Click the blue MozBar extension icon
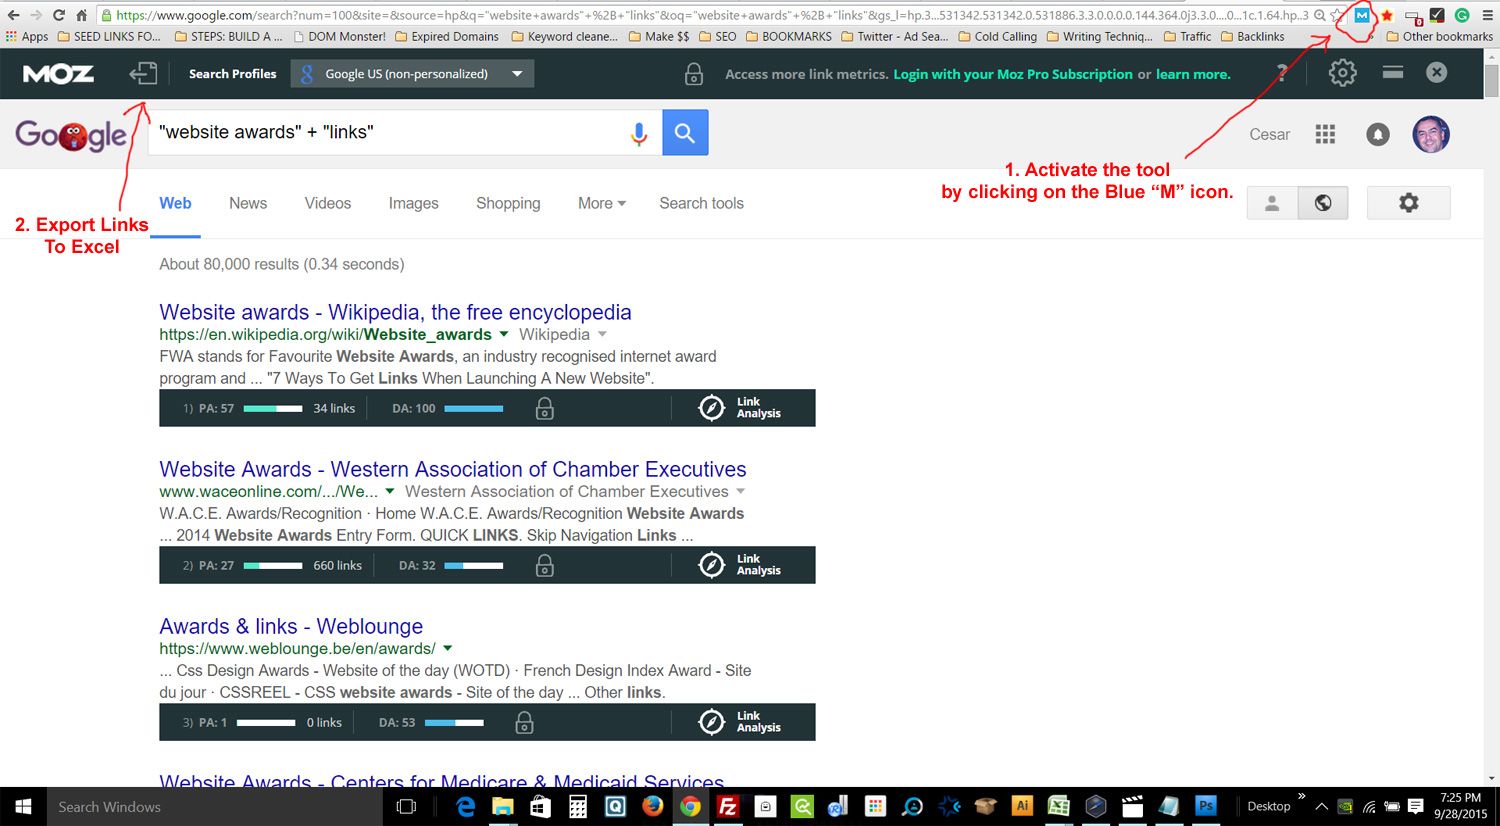Viewport: 1500px width, 826px height. click(x=1361, y=15)
